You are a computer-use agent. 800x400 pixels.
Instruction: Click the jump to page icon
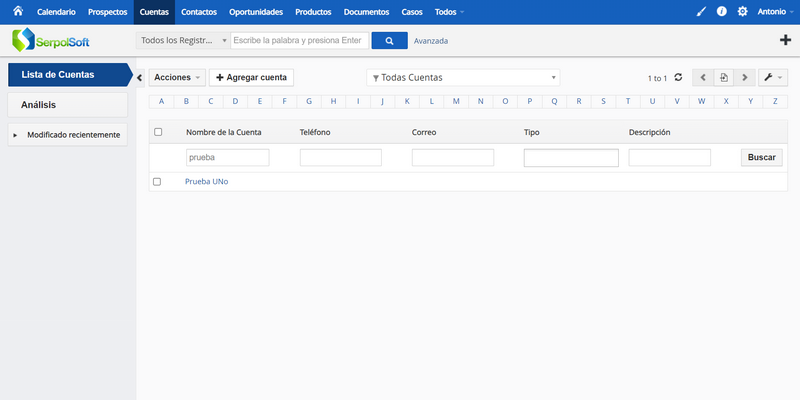tap(723, 78)
